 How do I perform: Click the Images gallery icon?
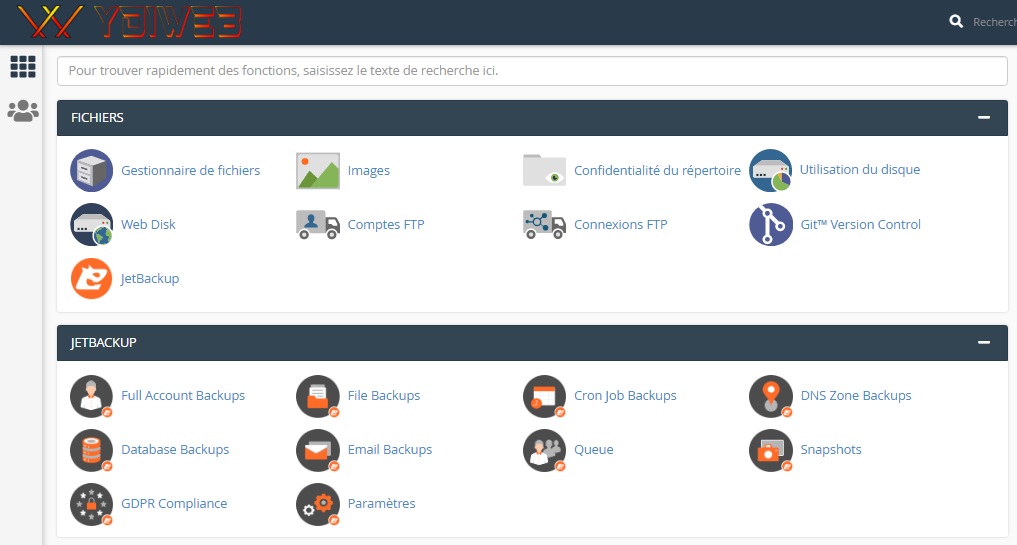318,170
